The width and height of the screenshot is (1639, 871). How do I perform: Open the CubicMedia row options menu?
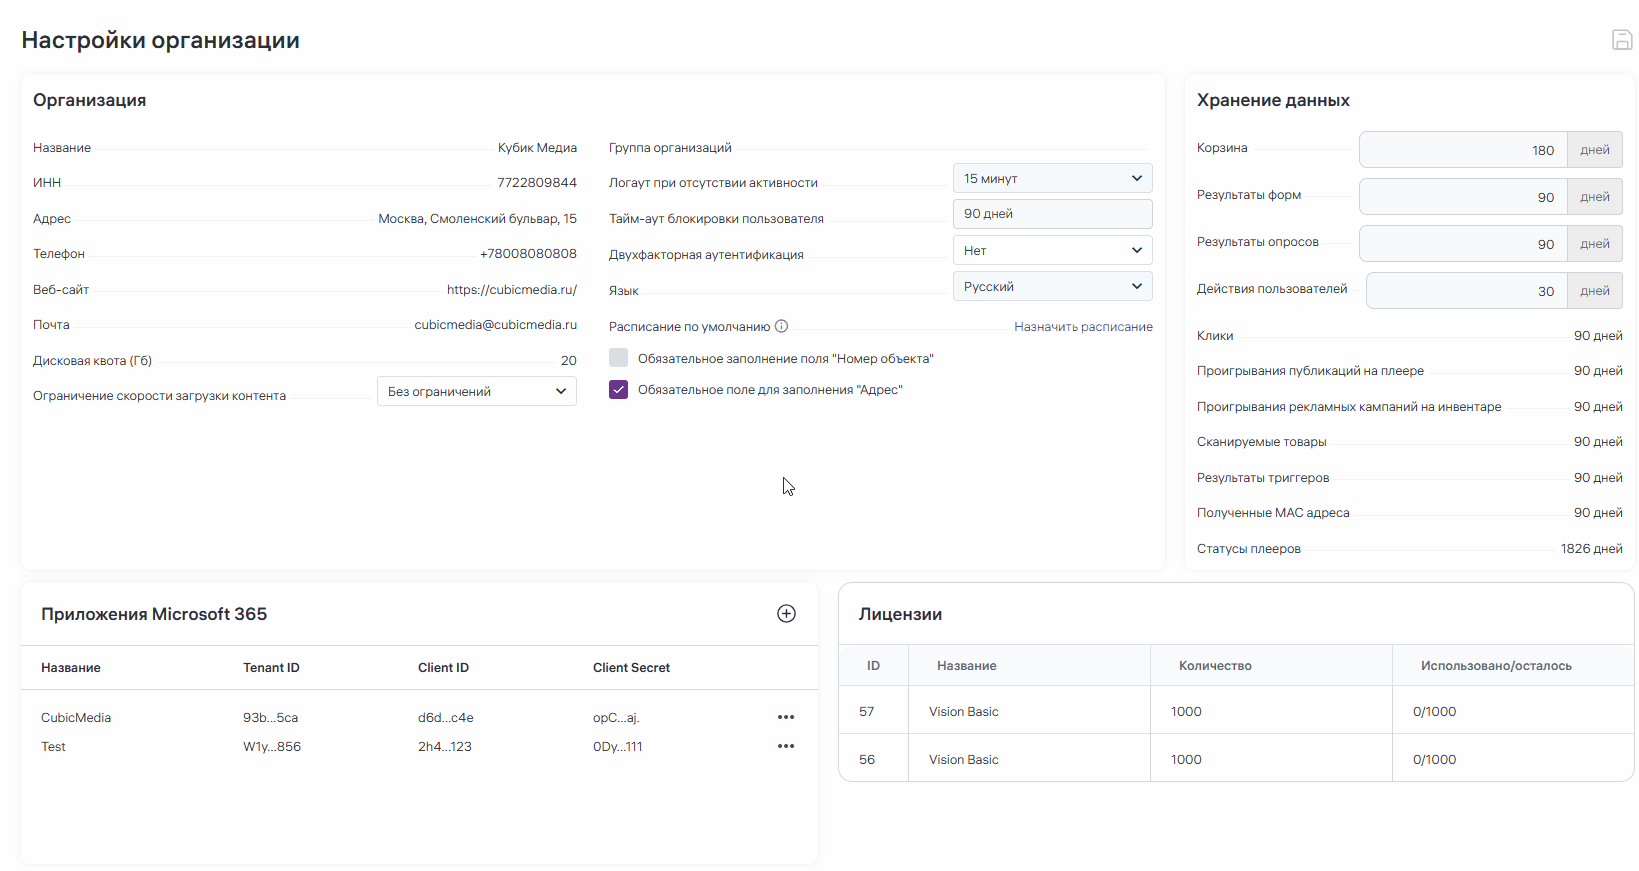[x=786, y=717]
